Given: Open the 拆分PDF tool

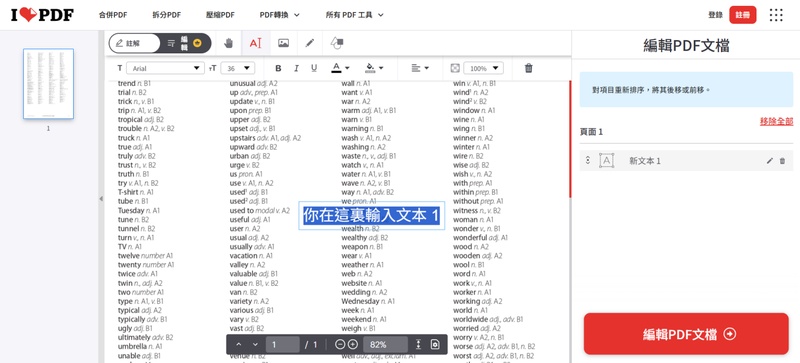Looking at the screenshot, I should pyautogui.click(x=167, y=15).
